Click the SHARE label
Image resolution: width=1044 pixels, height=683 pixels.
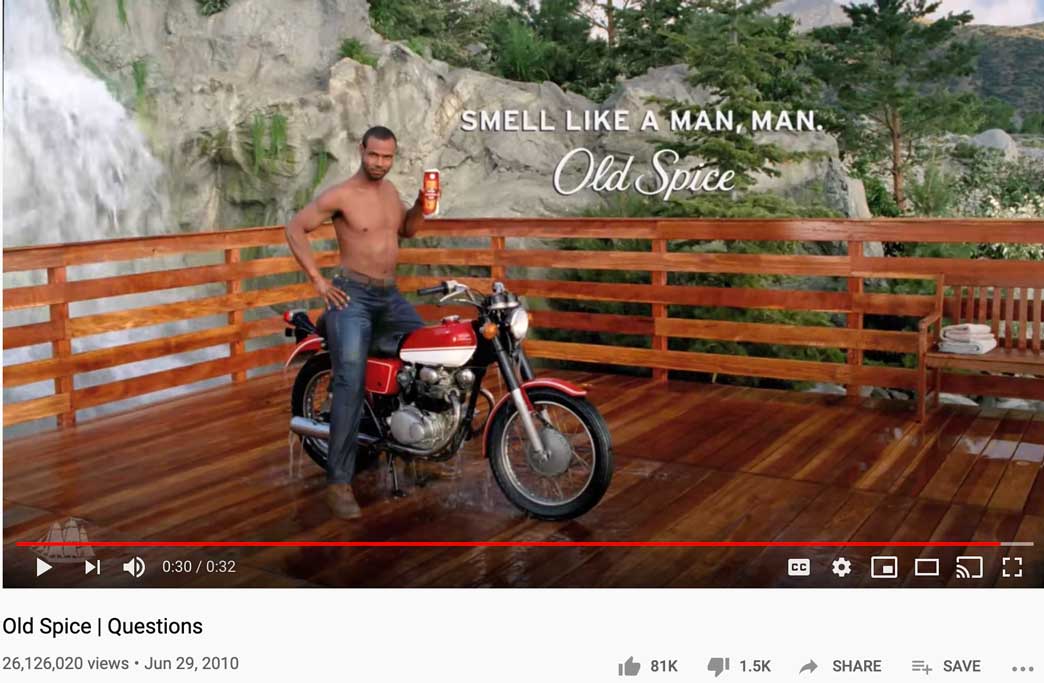coord(856,666)
